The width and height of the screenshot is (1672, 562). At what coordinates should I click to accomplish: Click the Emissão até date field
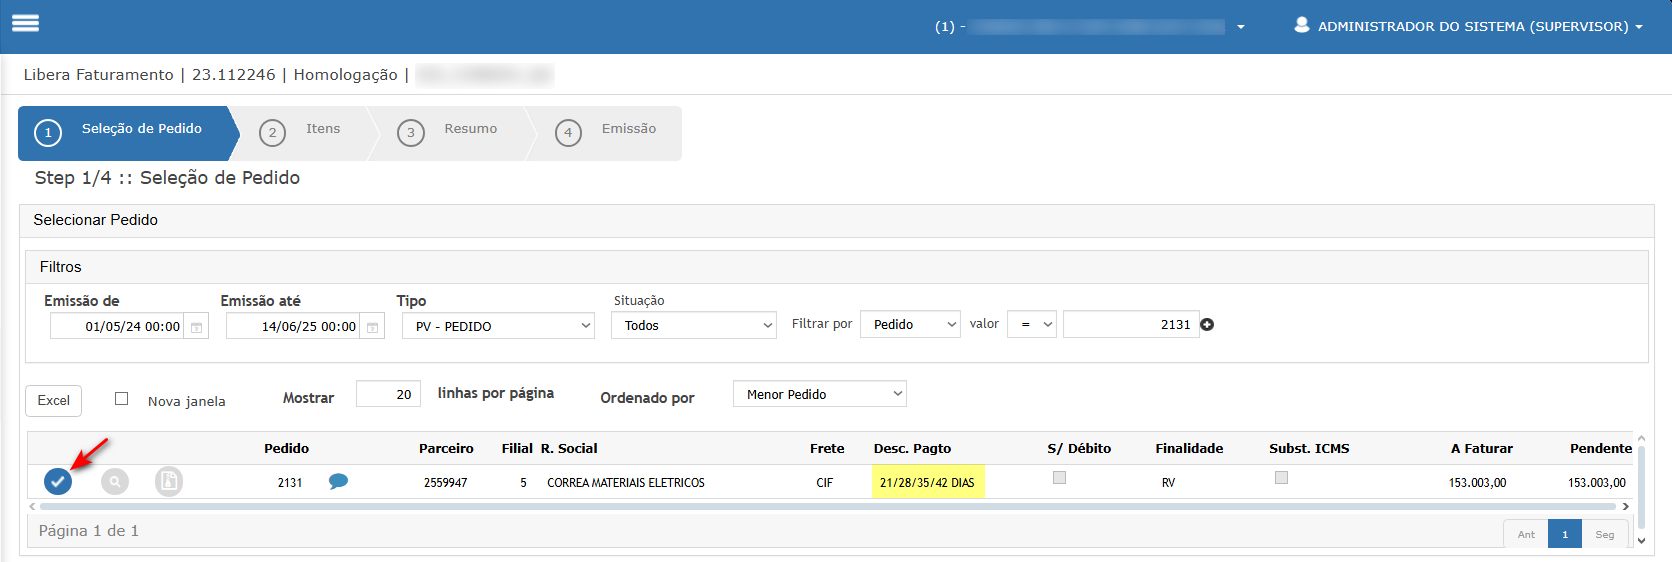(x=293, y=326)
